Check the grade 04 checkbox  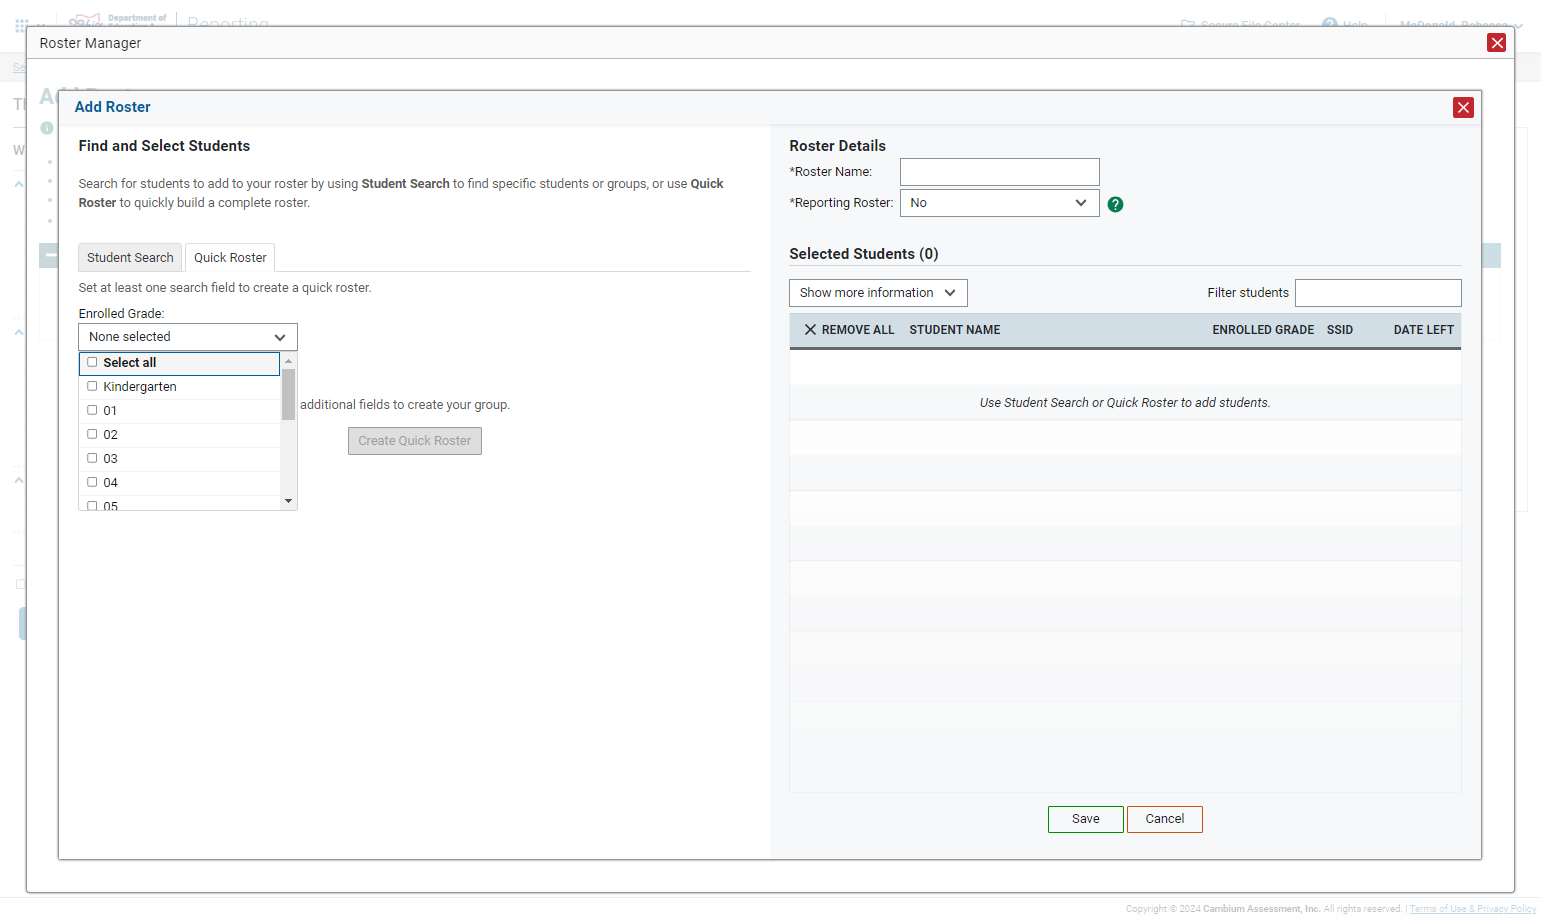click(x=92, y=482)
